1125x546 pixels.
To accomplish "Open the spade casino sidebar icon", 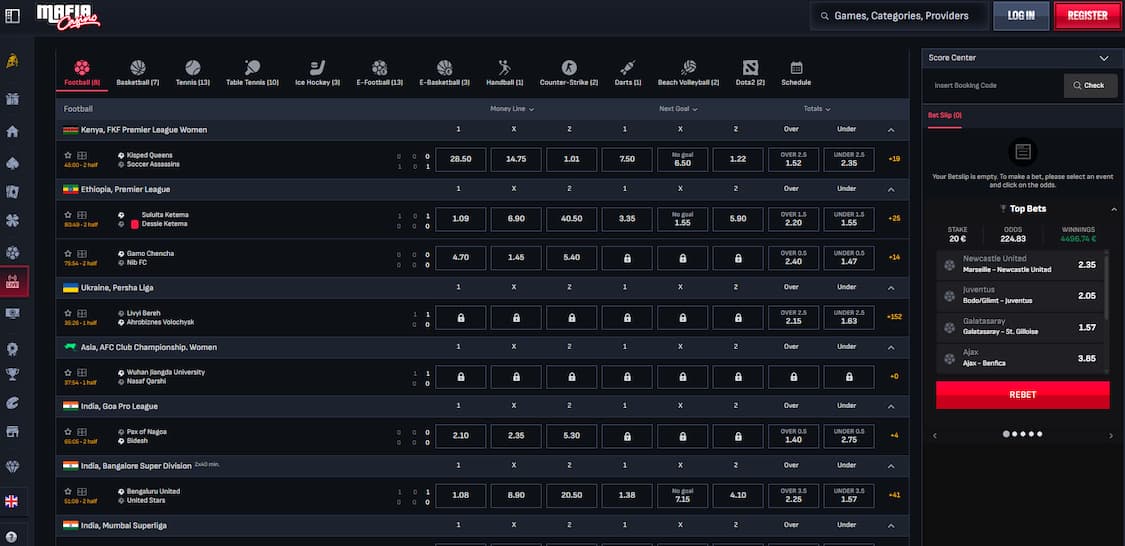I will click(12, 163).
